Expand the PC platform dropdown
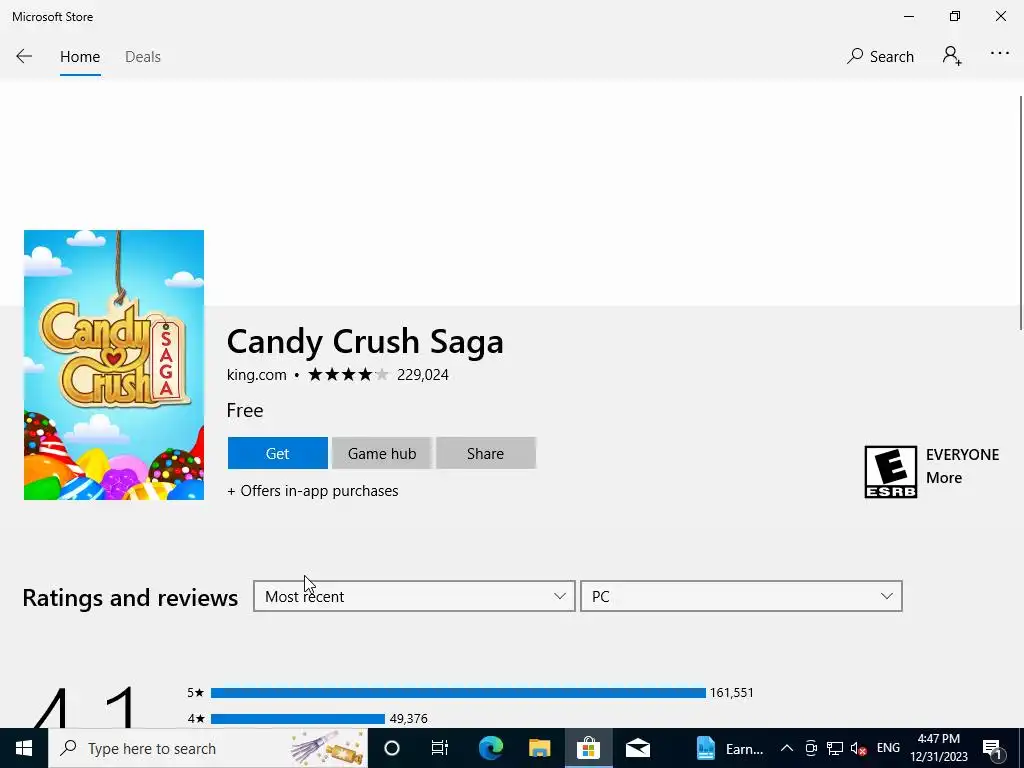The width and height of the screenshot is (1024, 768). point(741,596)
